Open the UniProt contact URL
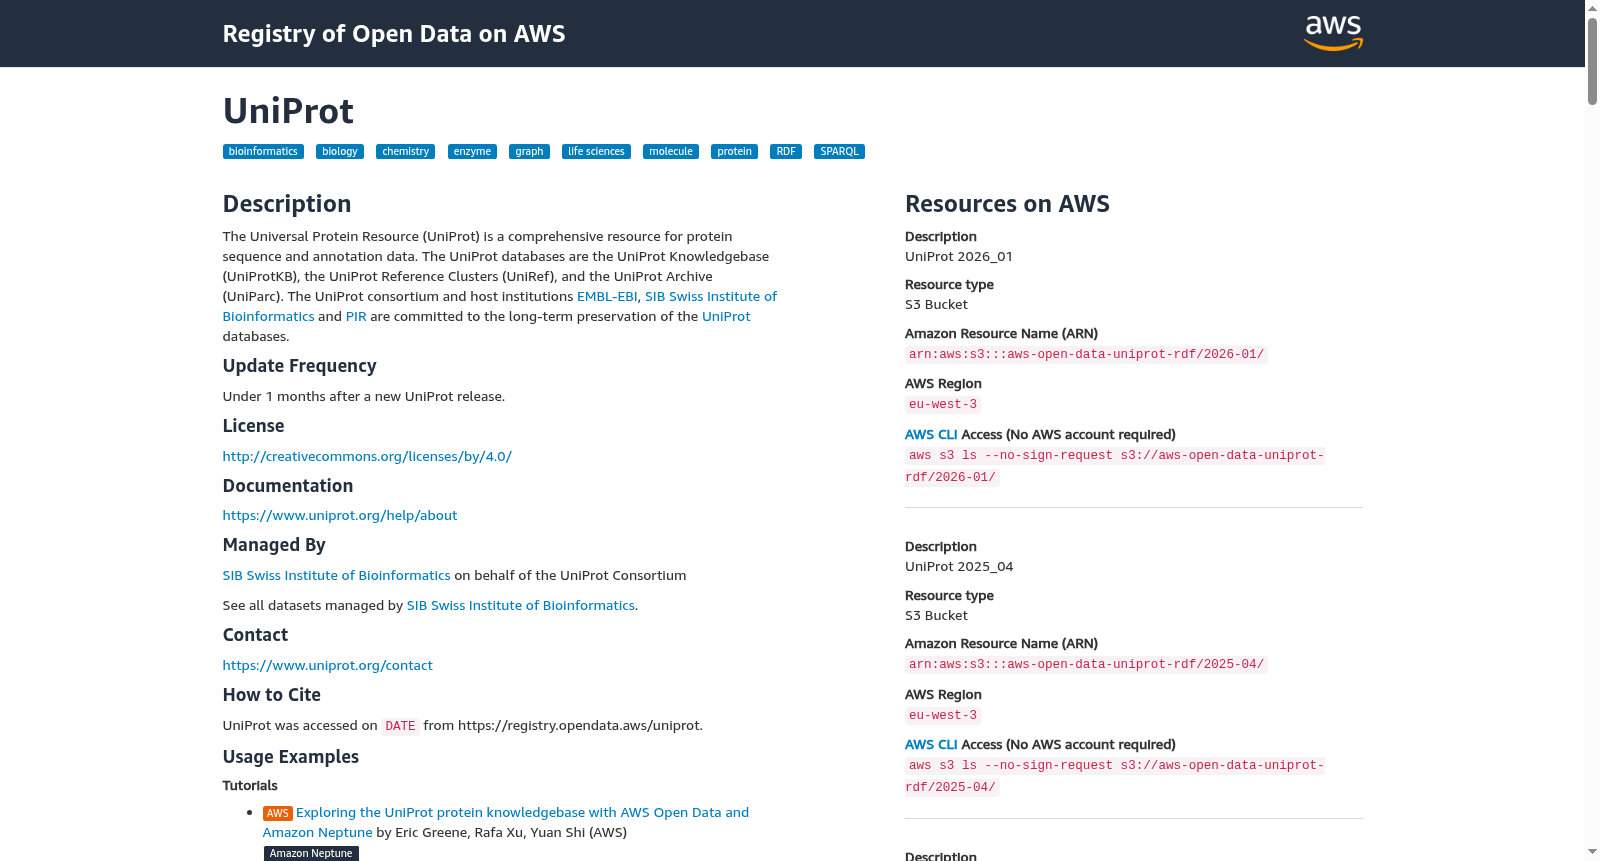The width and height of the screenshot is (1600, 861). 328,666
